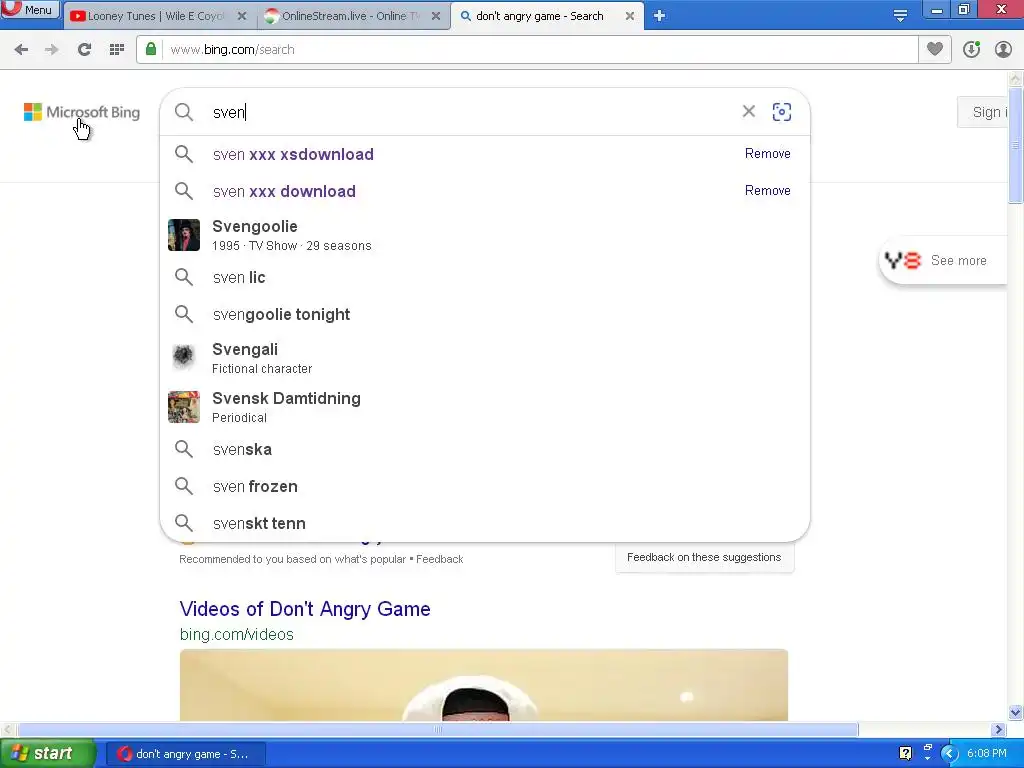Open Videos of Don't Angry Game

pyautogui.click(x=305, y=609)
